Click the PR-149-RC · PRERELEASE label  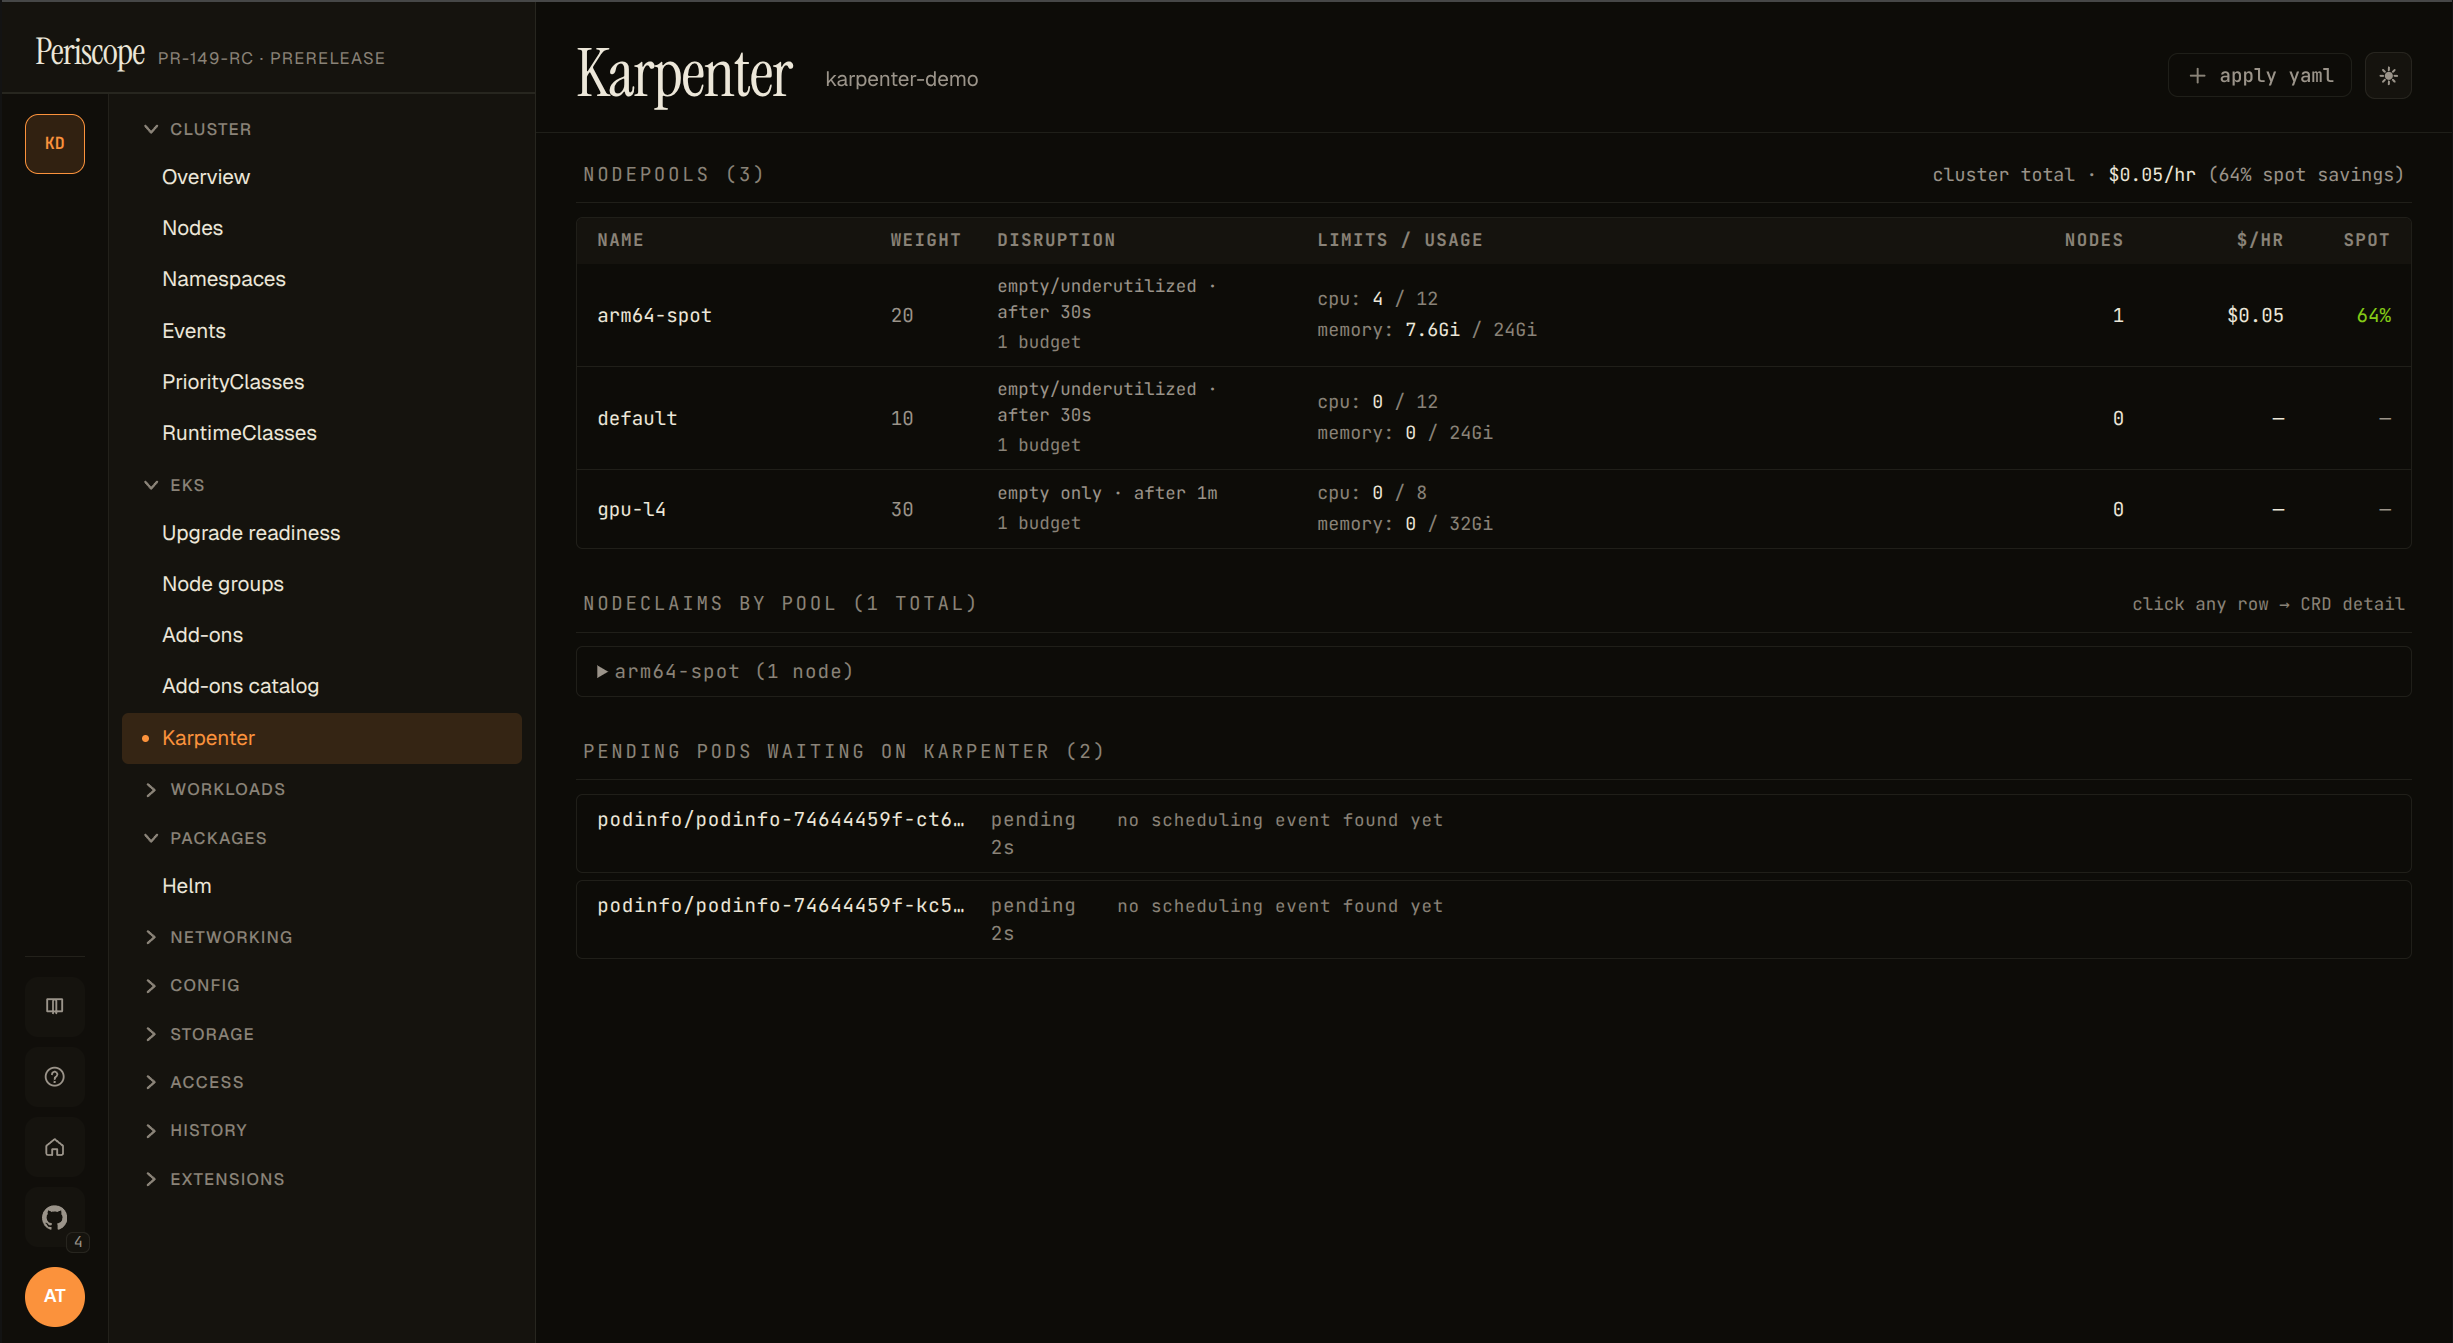(x=271, y=58)
